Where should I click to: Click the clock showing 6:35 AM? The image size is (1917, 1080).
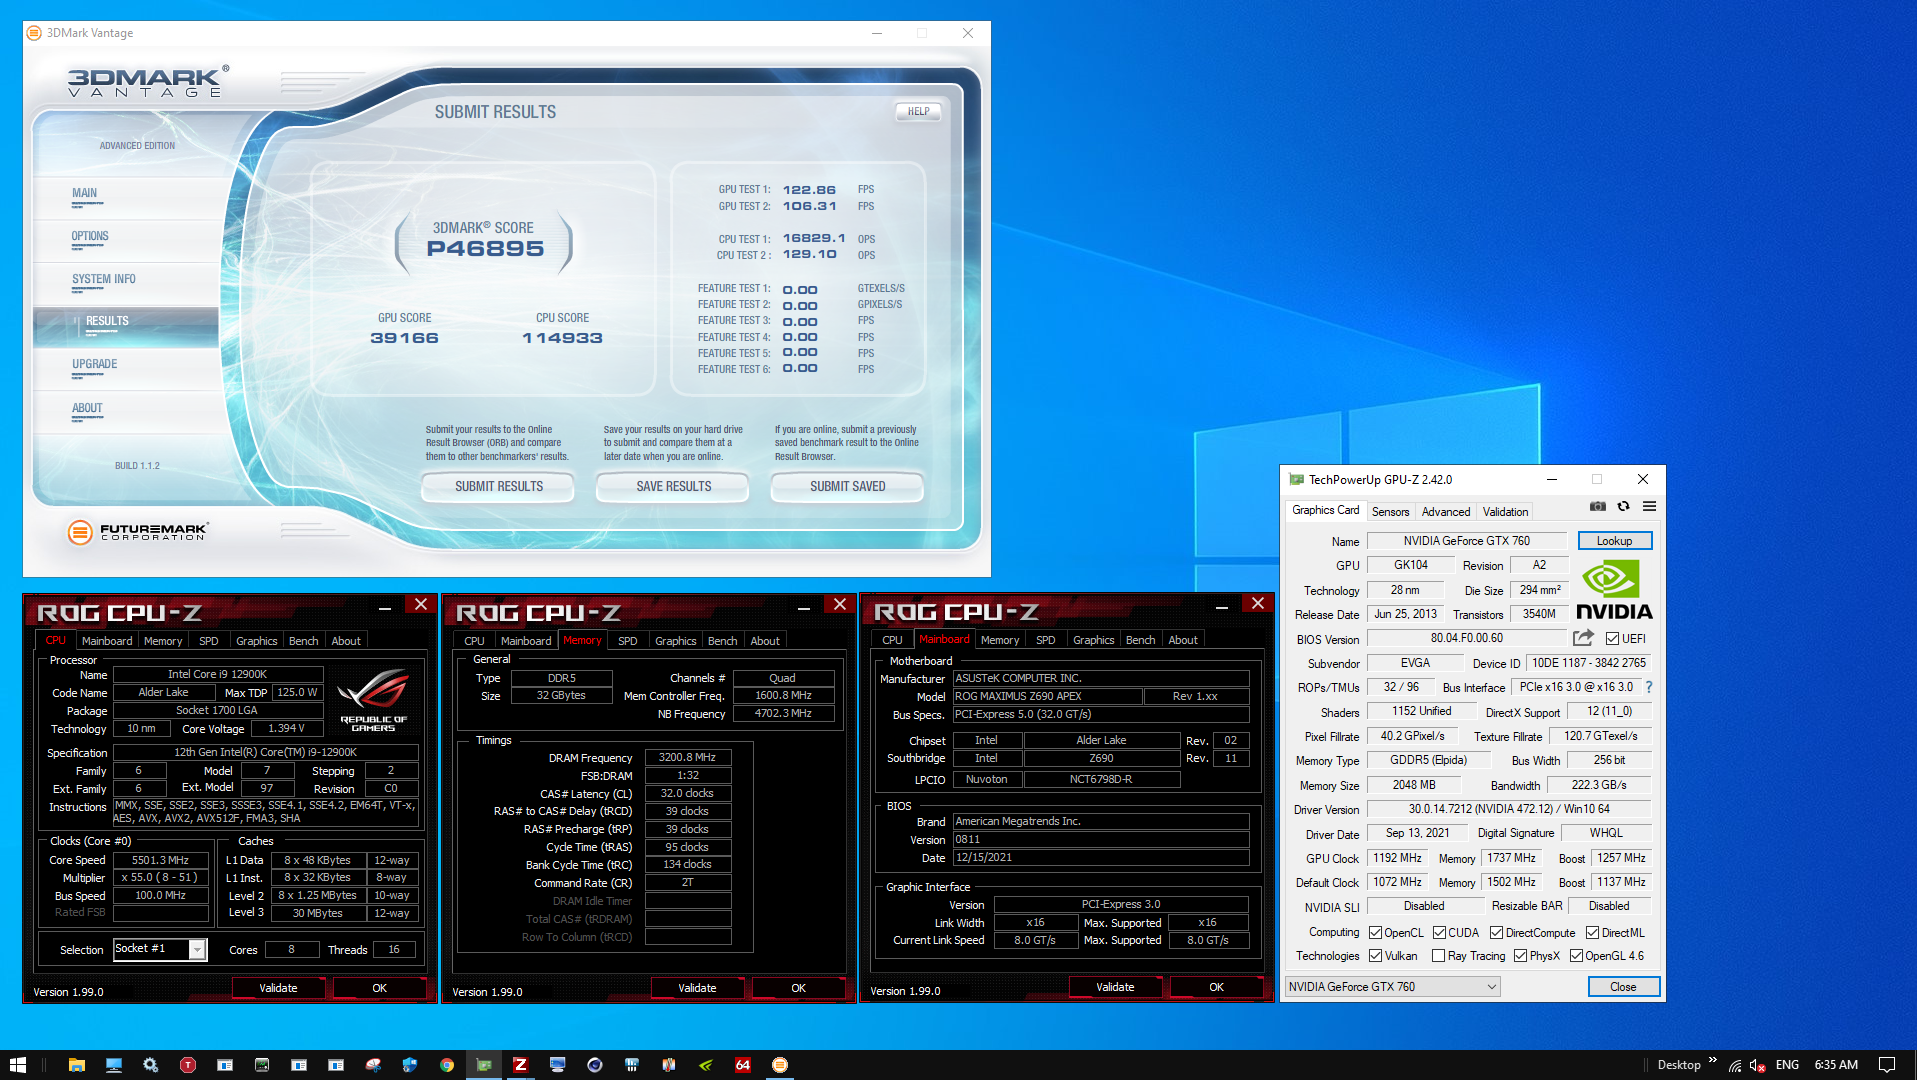[1836, 1065]
